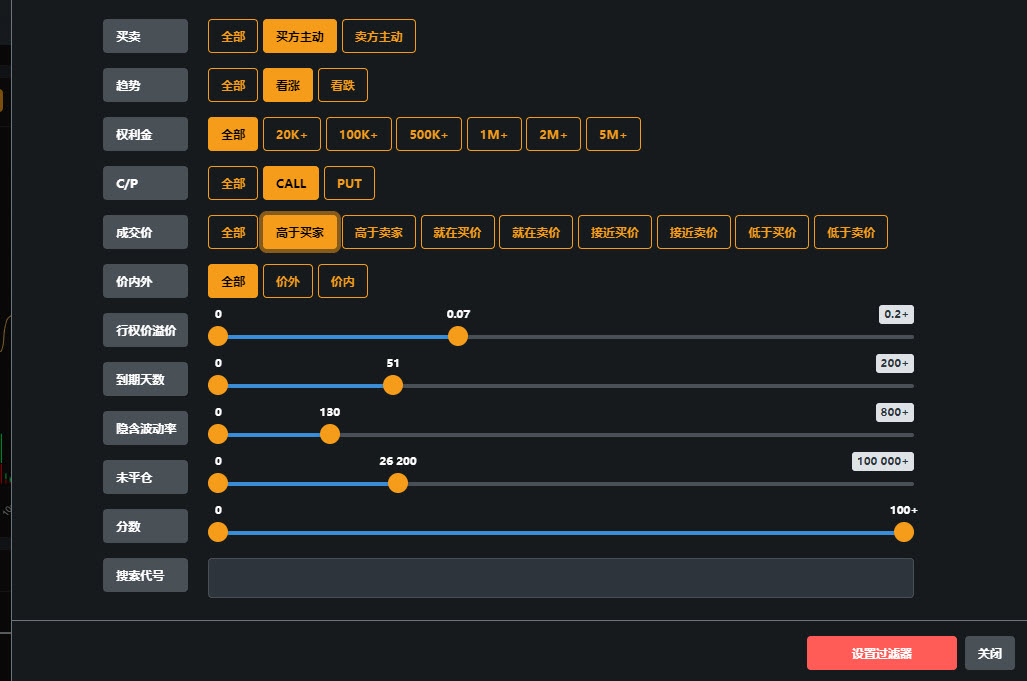The height and width of the screenshot is (681, 1027).
Task: Select the 1M+ premium filter
Action: click(494, 134)
